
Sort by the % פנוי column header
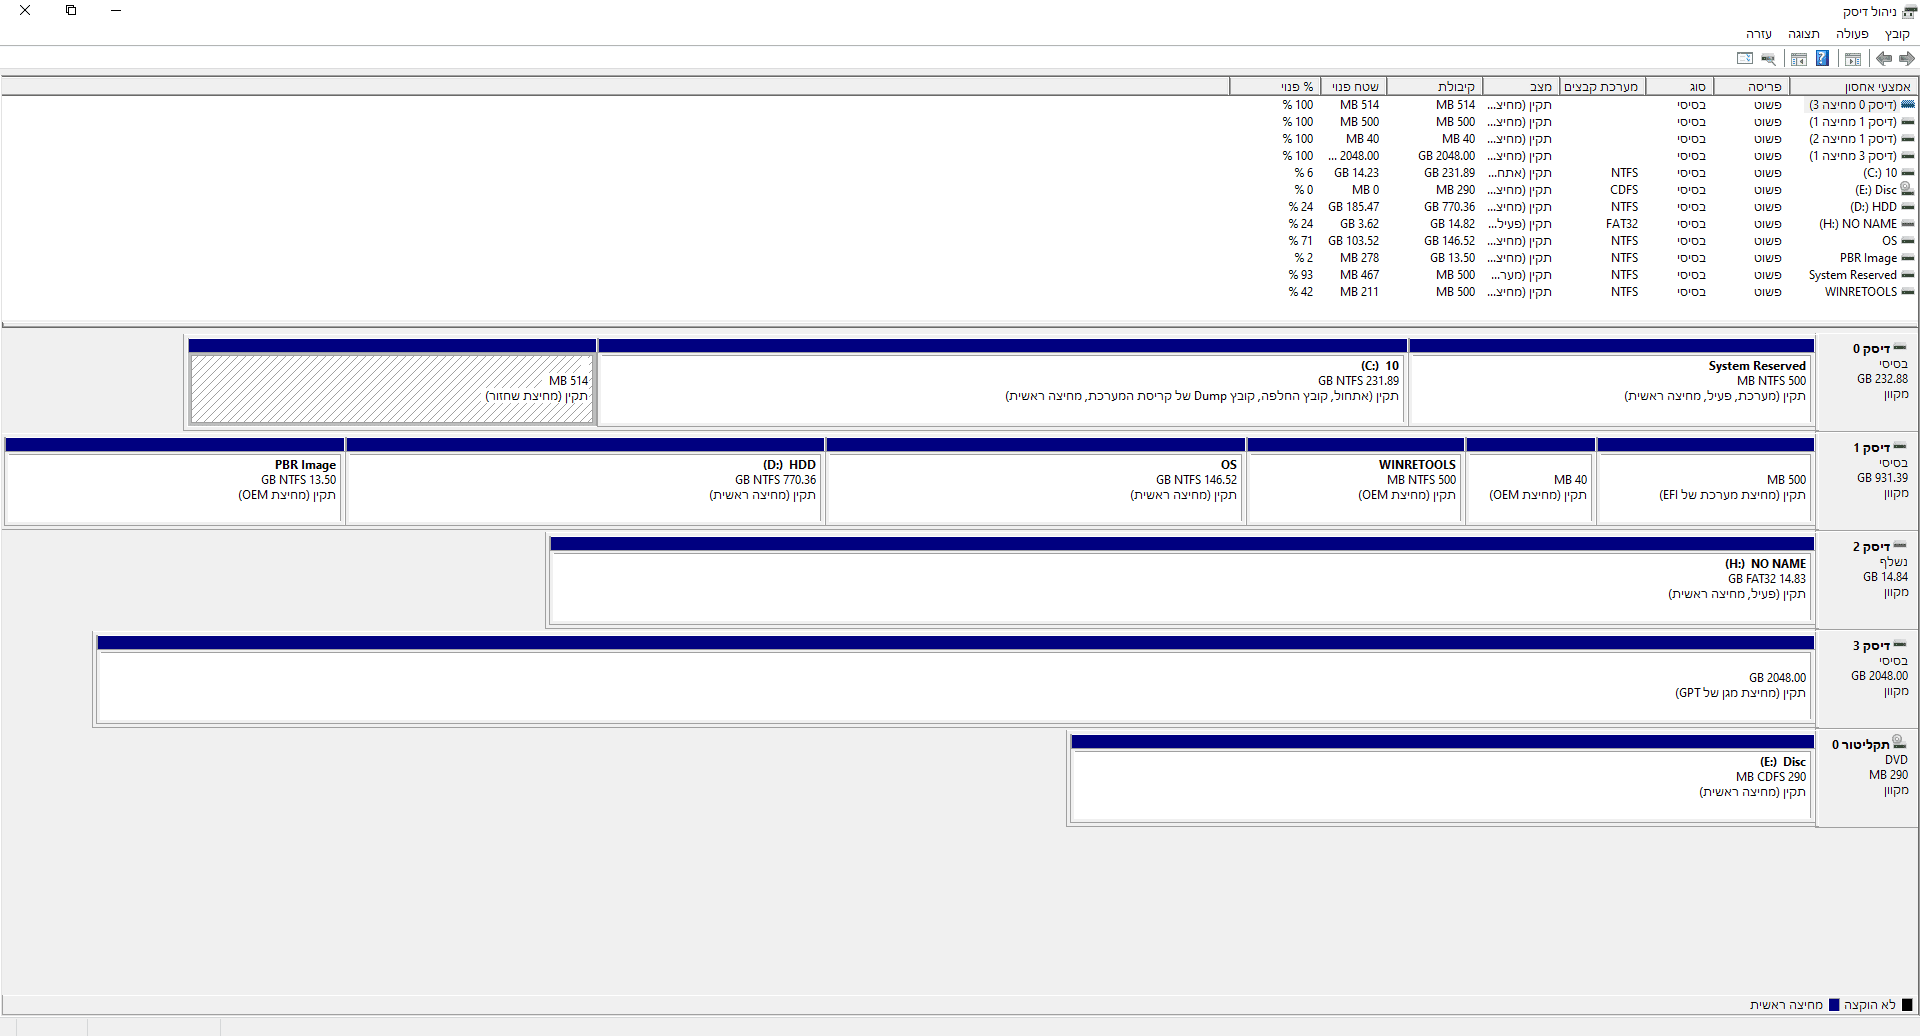tap(1275, 87)
